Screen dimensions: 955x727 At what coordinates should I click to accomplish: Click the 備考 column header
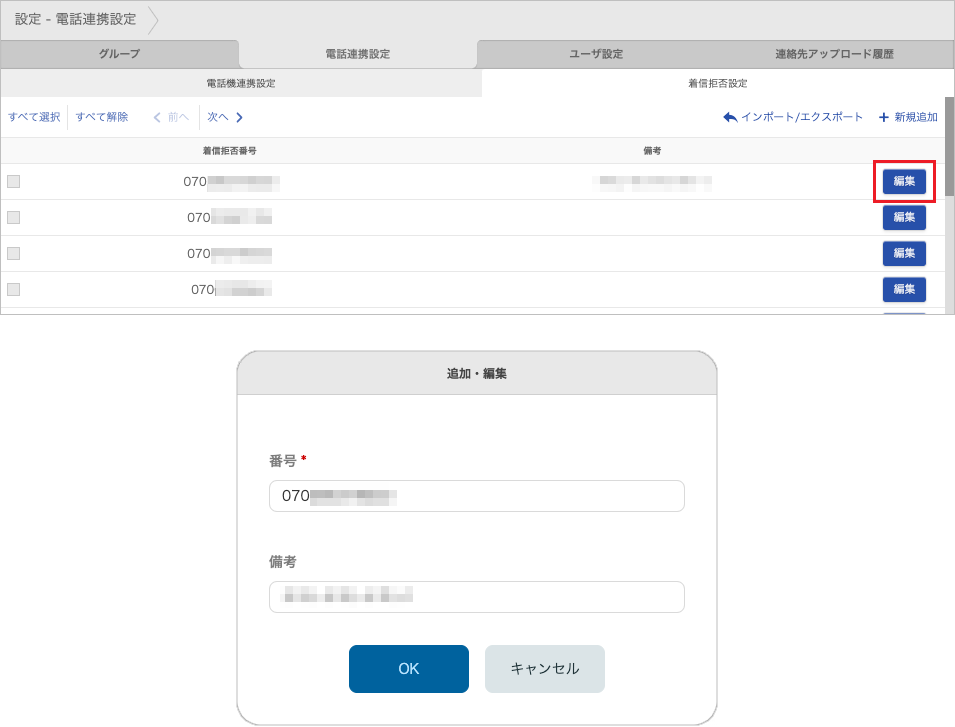coord(652,151)
